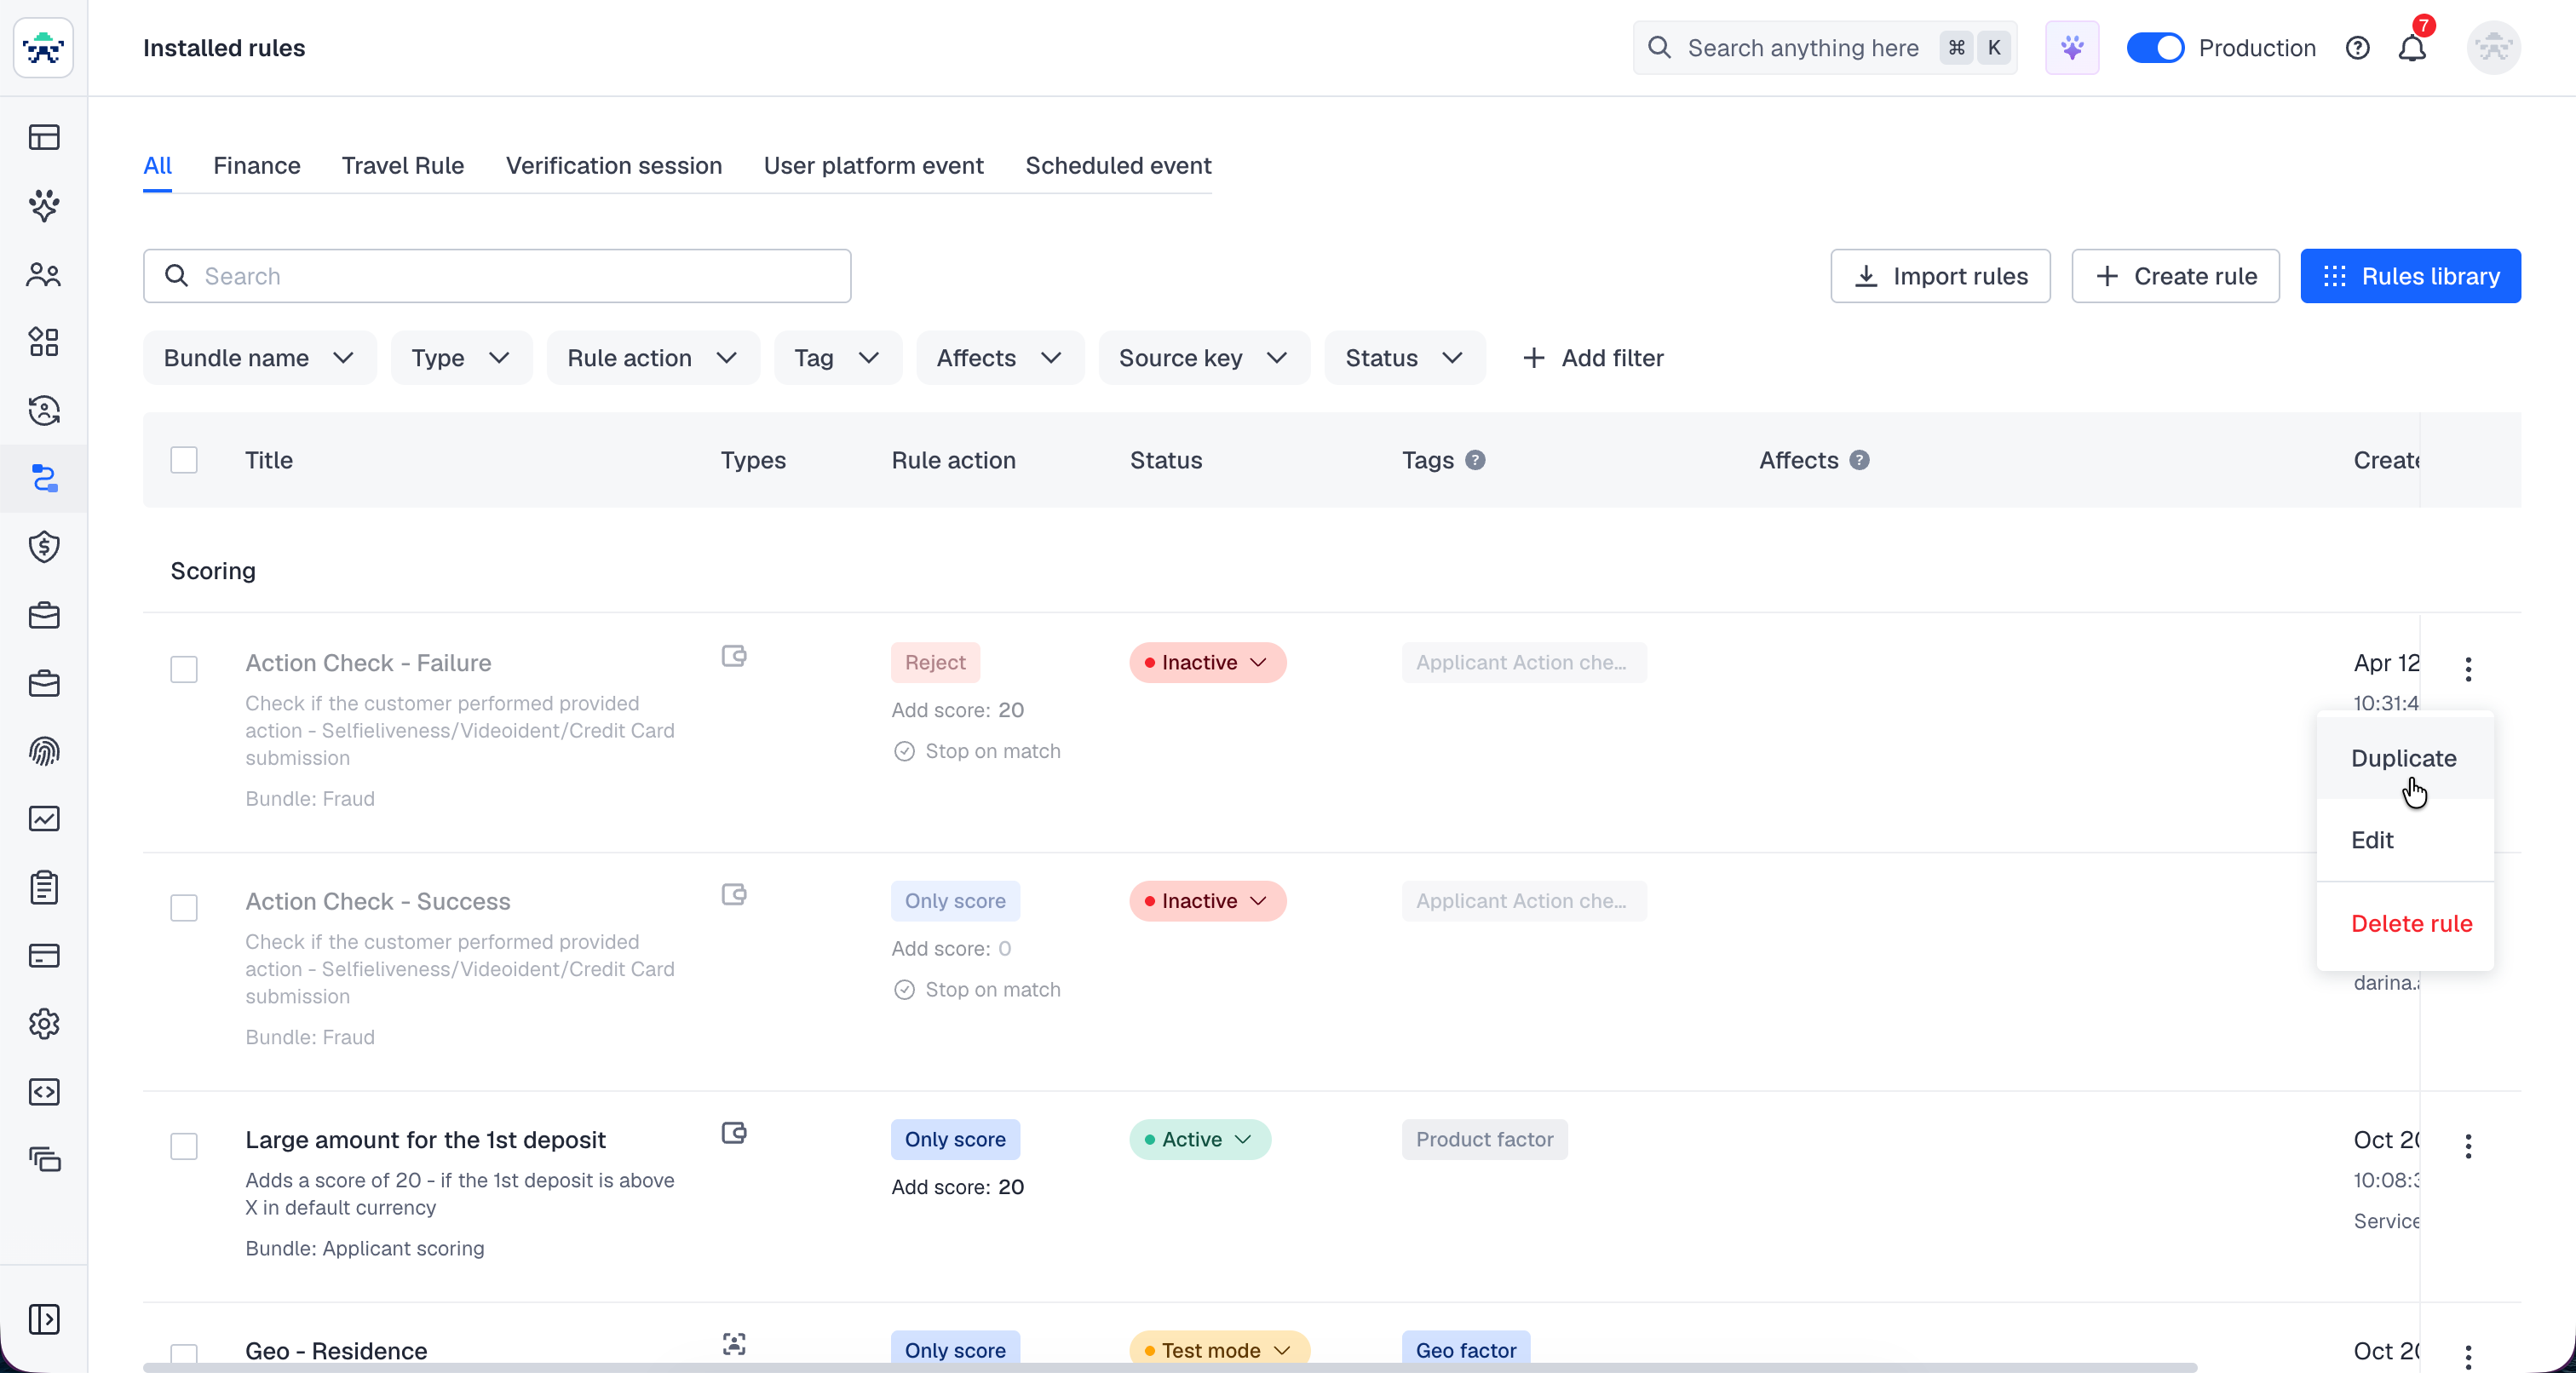Open the settings gear in sidebar
The image size is (2576, 1373).
(x=44, y=1023)
